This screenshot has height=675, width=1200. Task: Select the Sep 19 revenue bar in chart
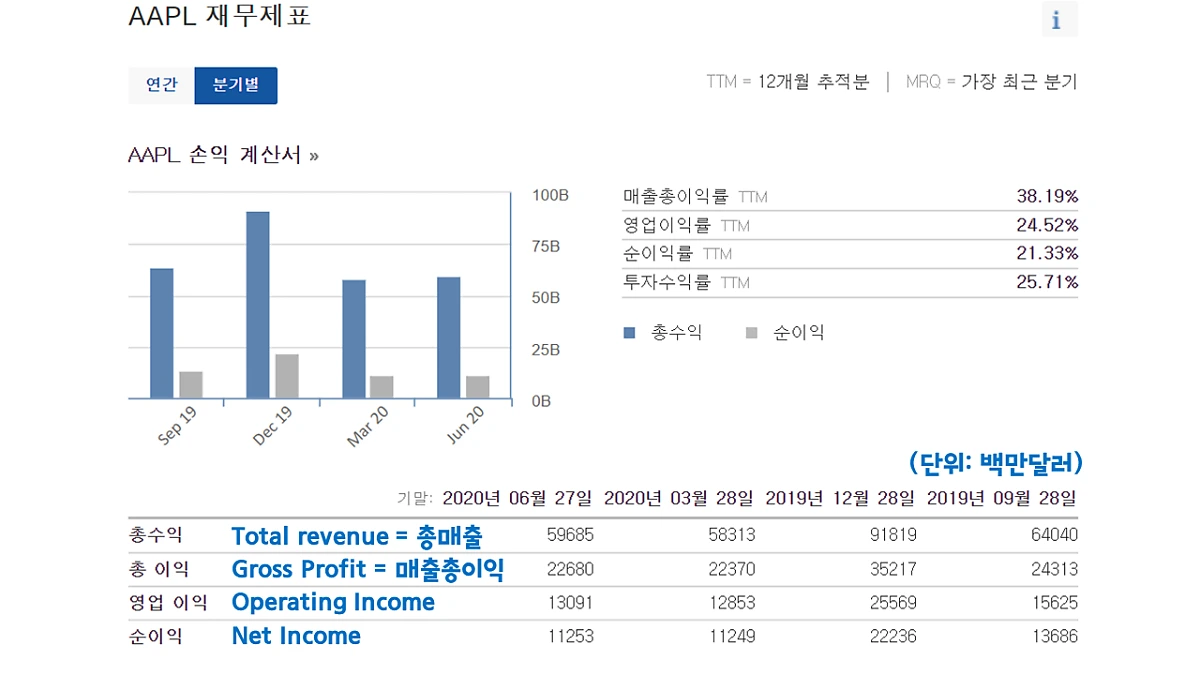[160, 330]
